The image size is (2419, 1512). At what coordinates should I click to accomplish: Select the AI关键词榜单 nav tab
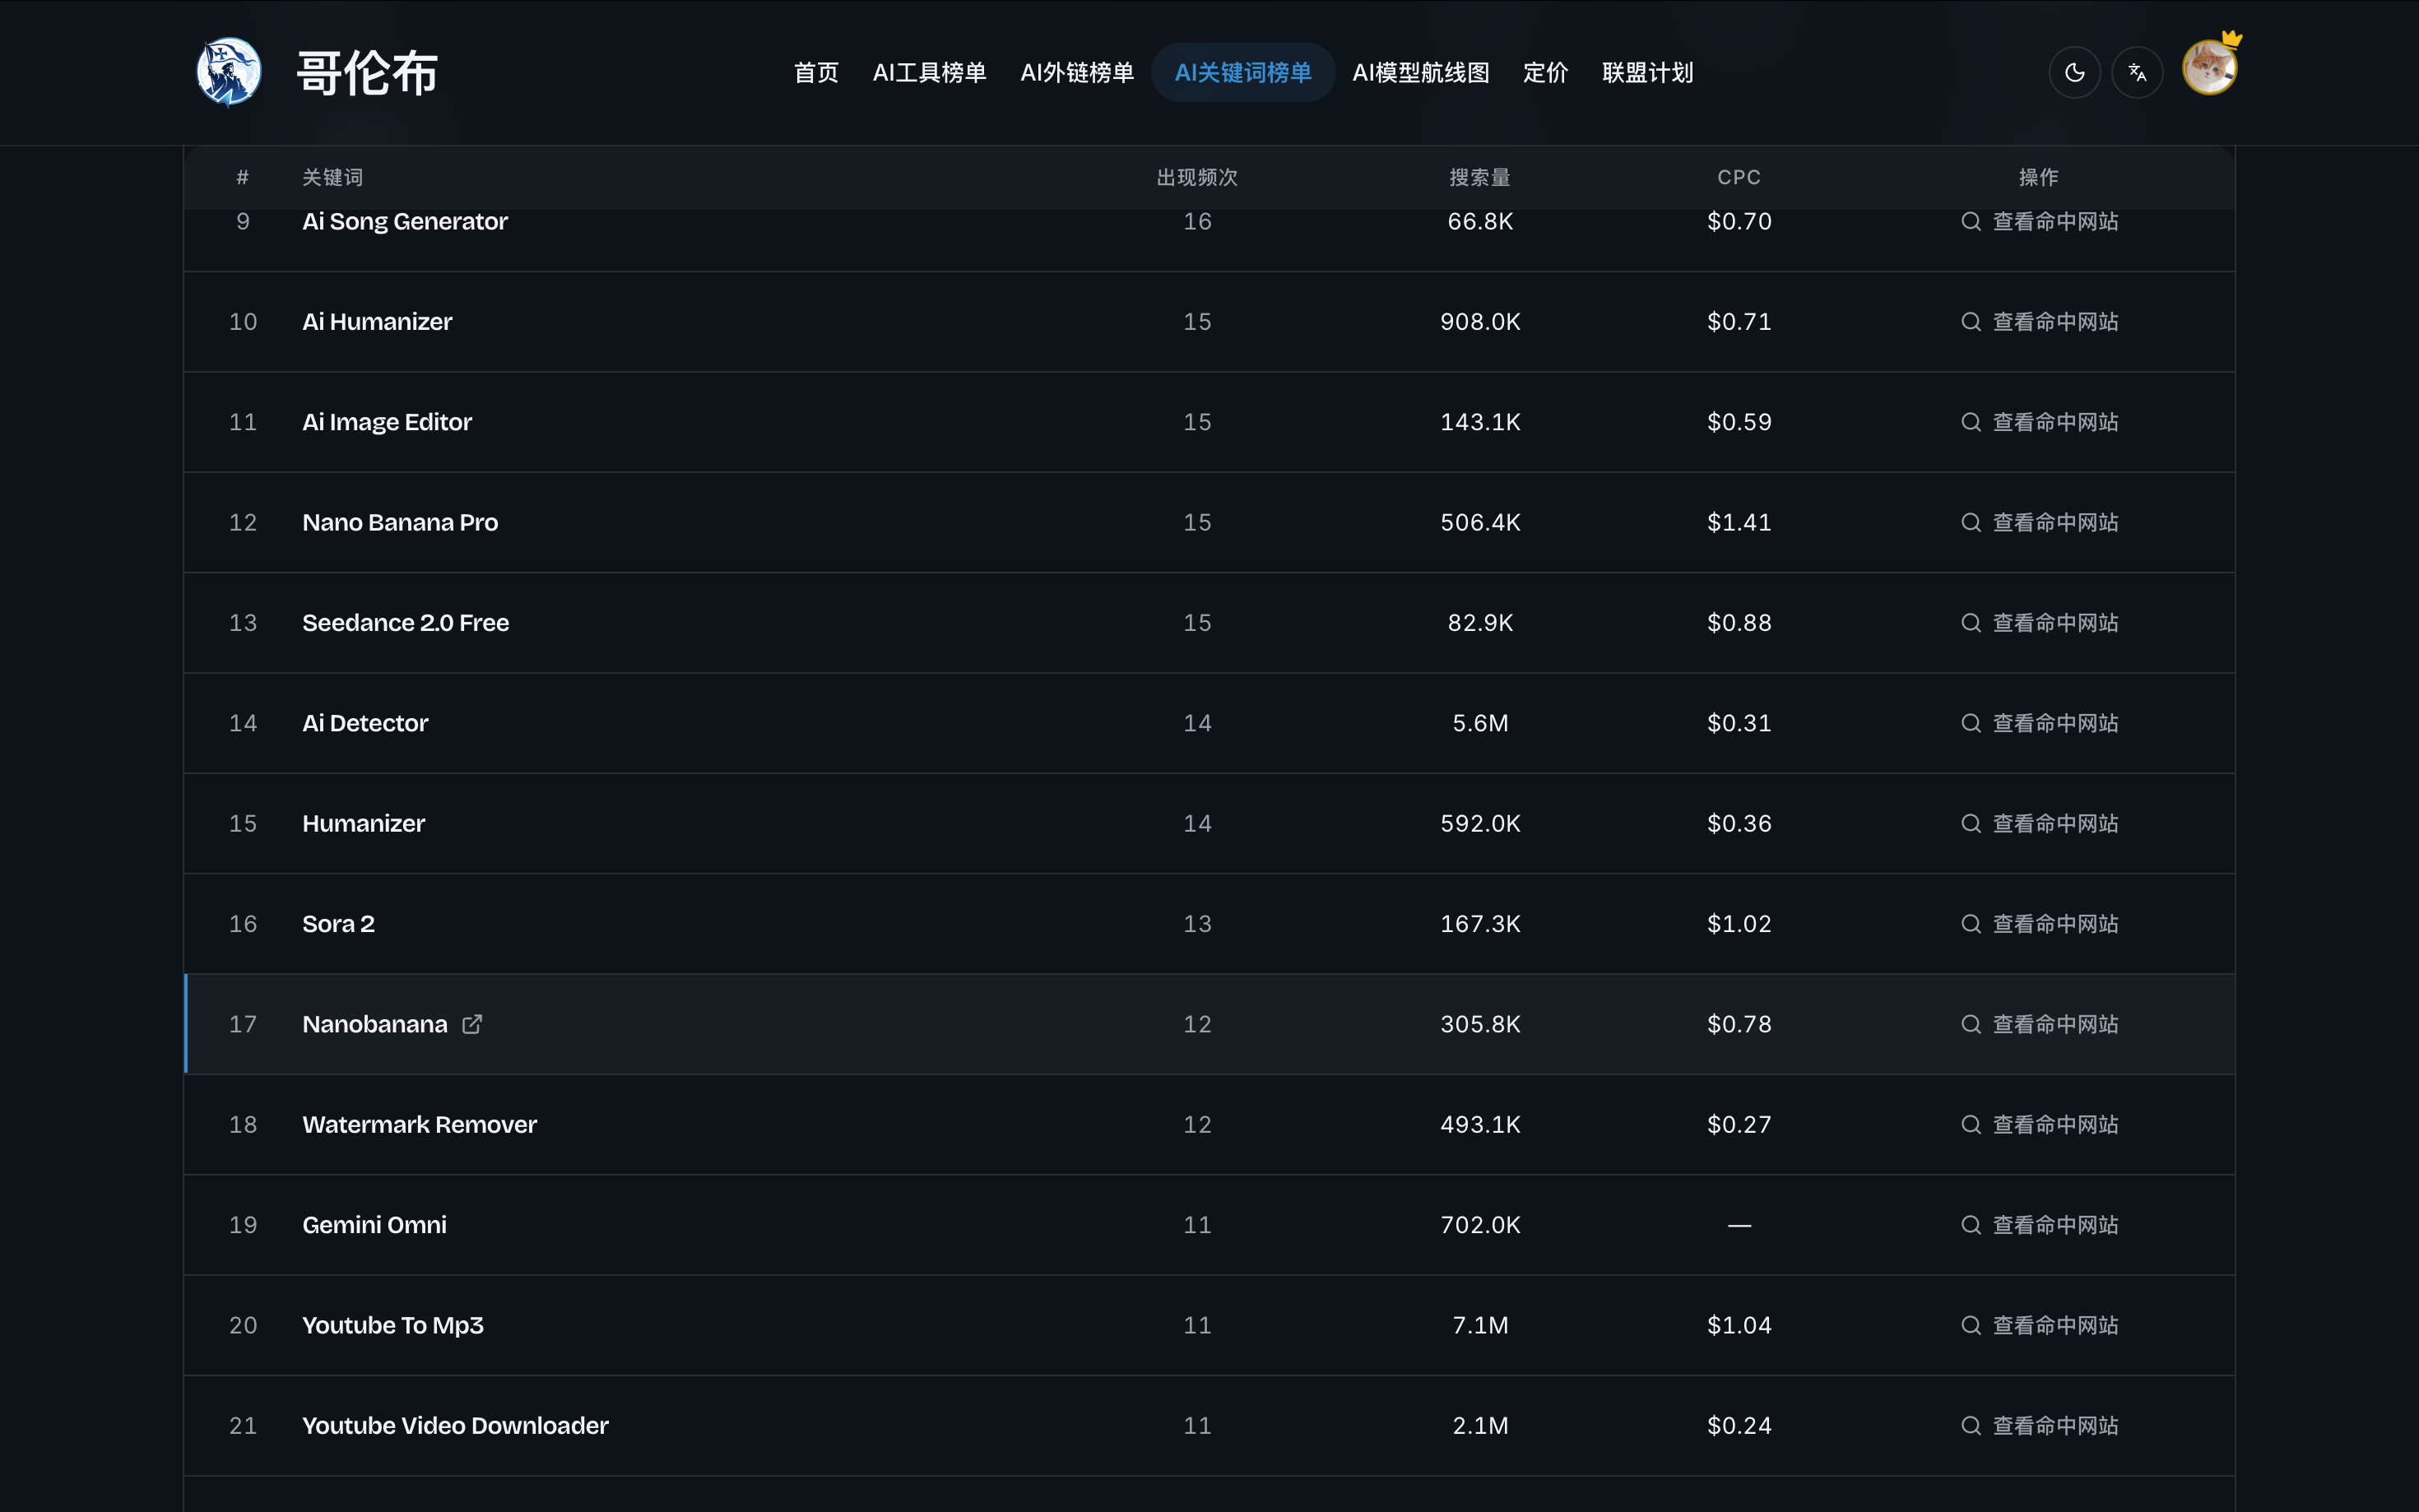[x=1243, y=72]
